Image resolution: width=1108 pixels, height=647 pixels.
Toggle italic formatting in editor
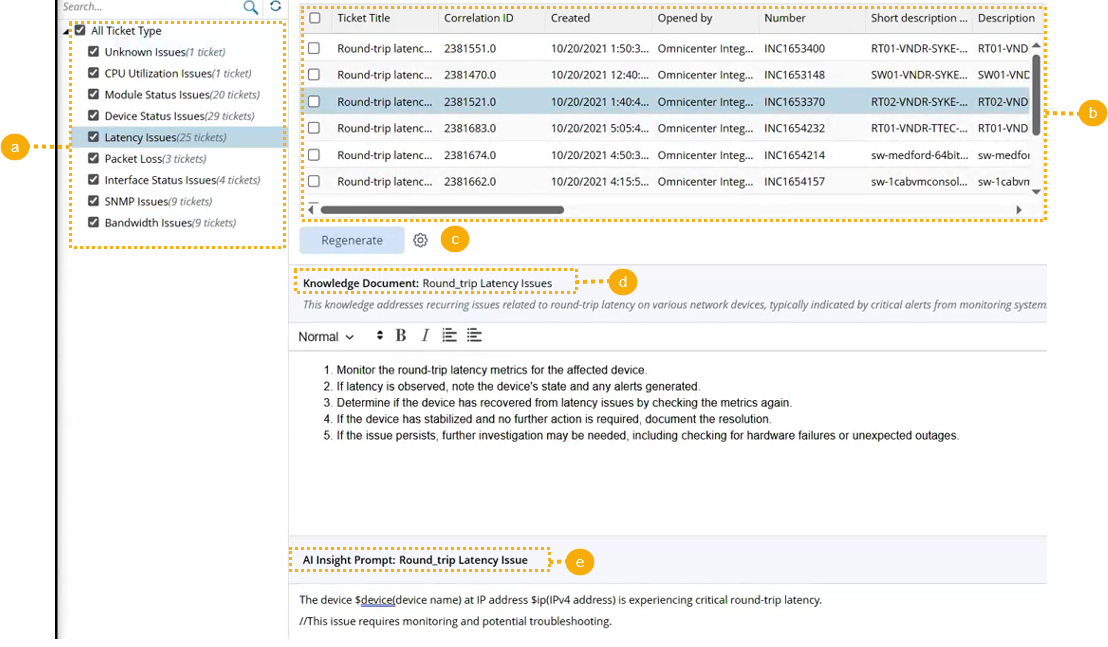pyautogui.click(x=425, y=336)
